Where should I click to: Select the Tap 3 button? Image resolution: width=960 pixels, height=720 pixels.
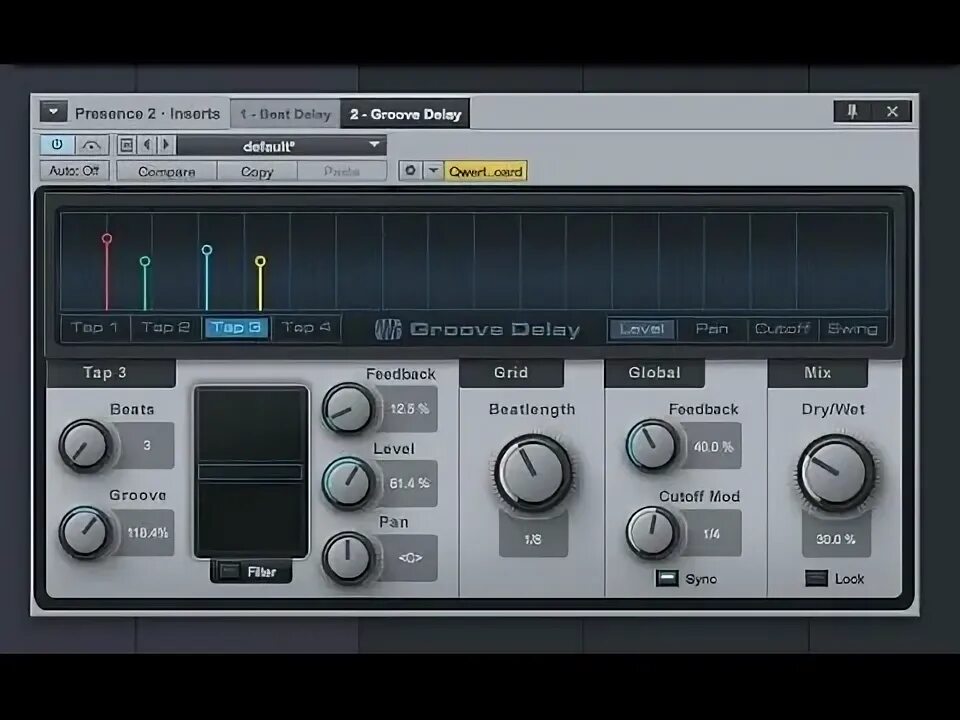(x=236, y=328)
